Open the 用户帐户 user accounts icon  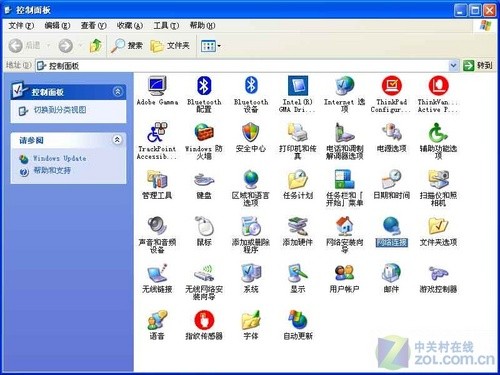[x=344, y=273]
